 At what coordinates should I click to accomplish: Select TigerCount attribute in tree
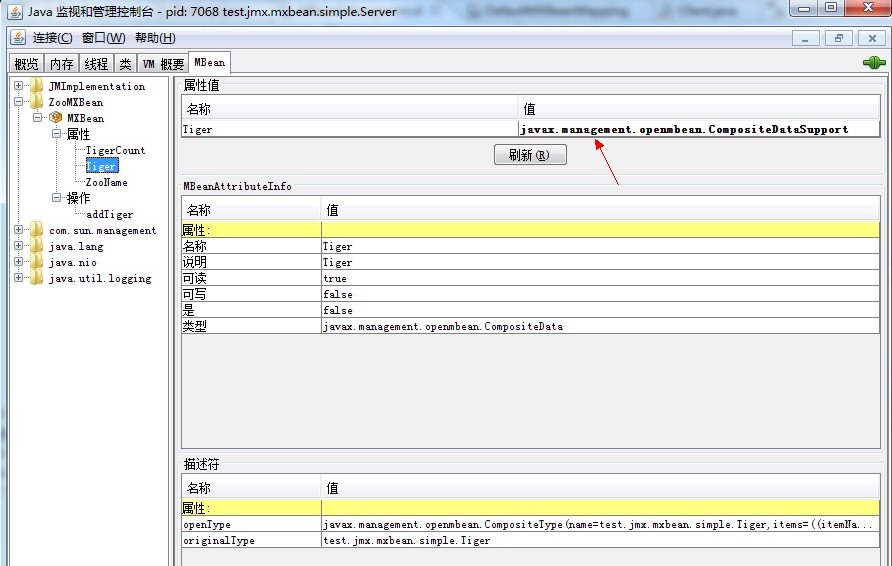click(115, 150)
